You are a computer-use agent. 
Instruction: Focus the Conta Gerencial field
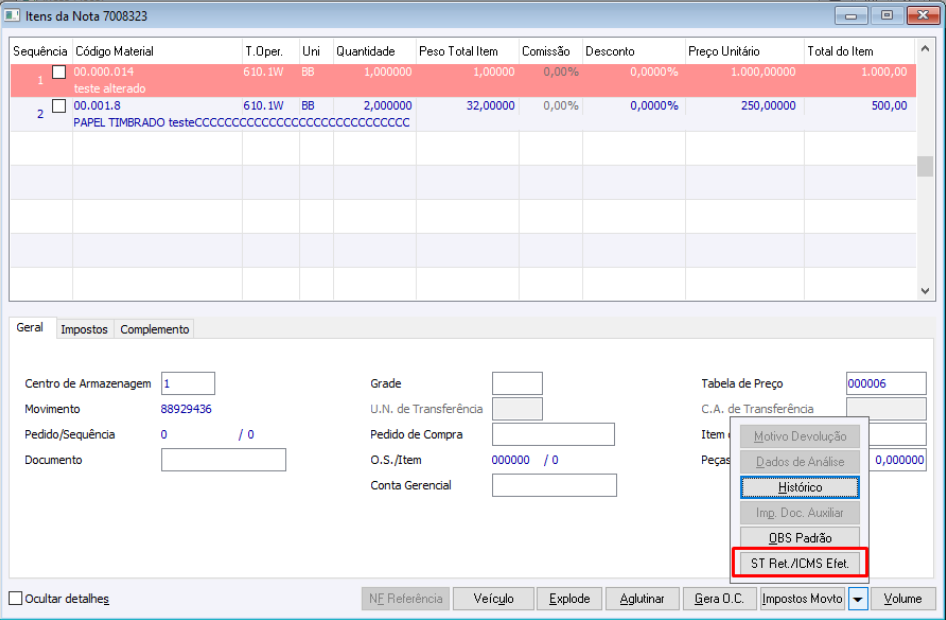[x=554, y=485]
